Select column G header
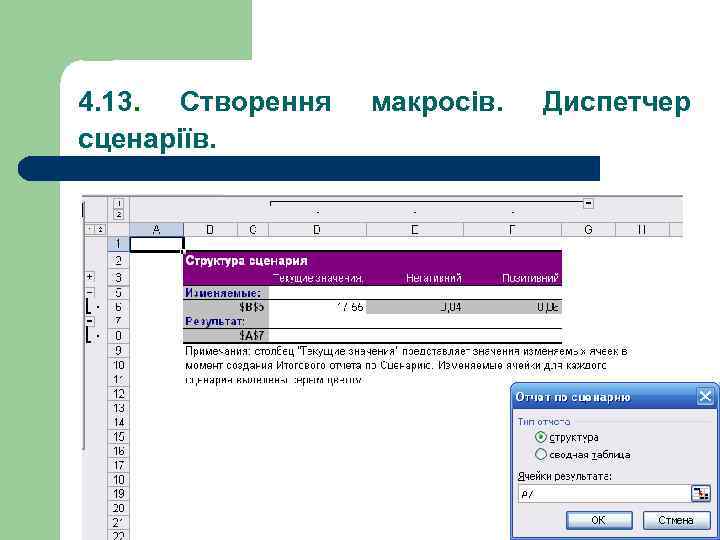720x540 pixels. click(588, 230)
